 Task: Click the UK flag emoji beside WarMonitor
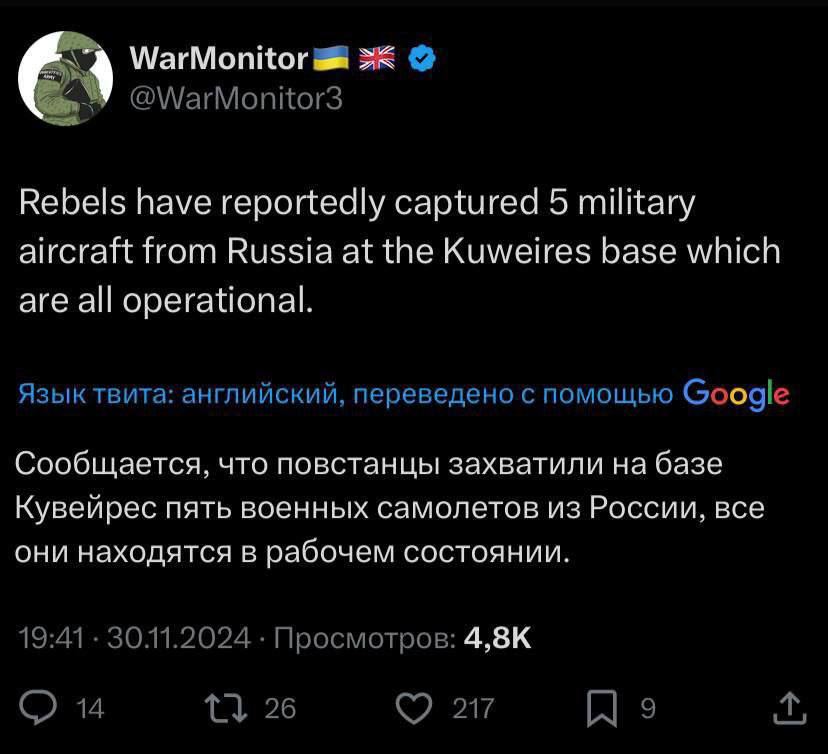(x=377, y=59)
